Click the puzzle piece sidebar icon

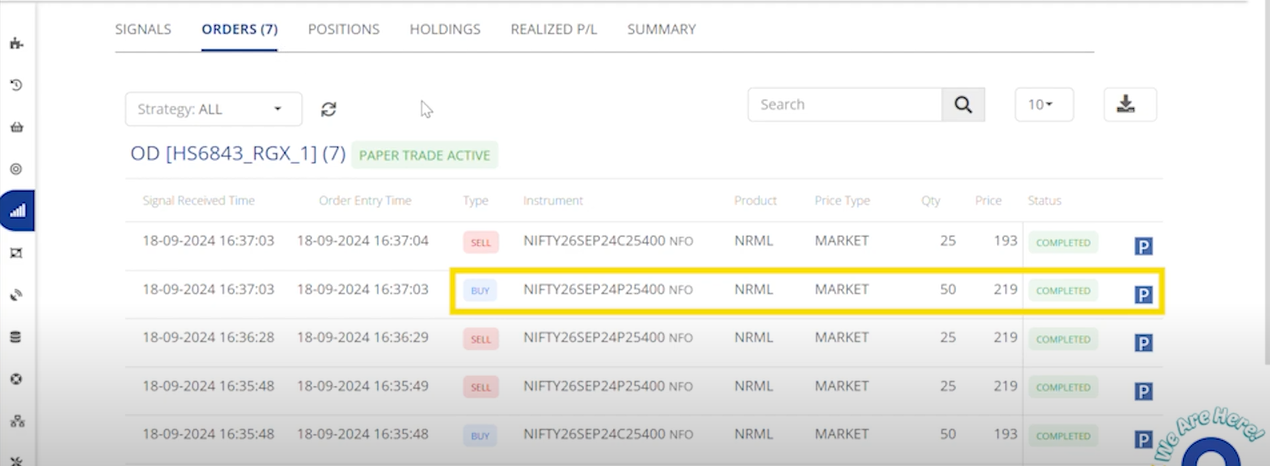tap(16, 43)
